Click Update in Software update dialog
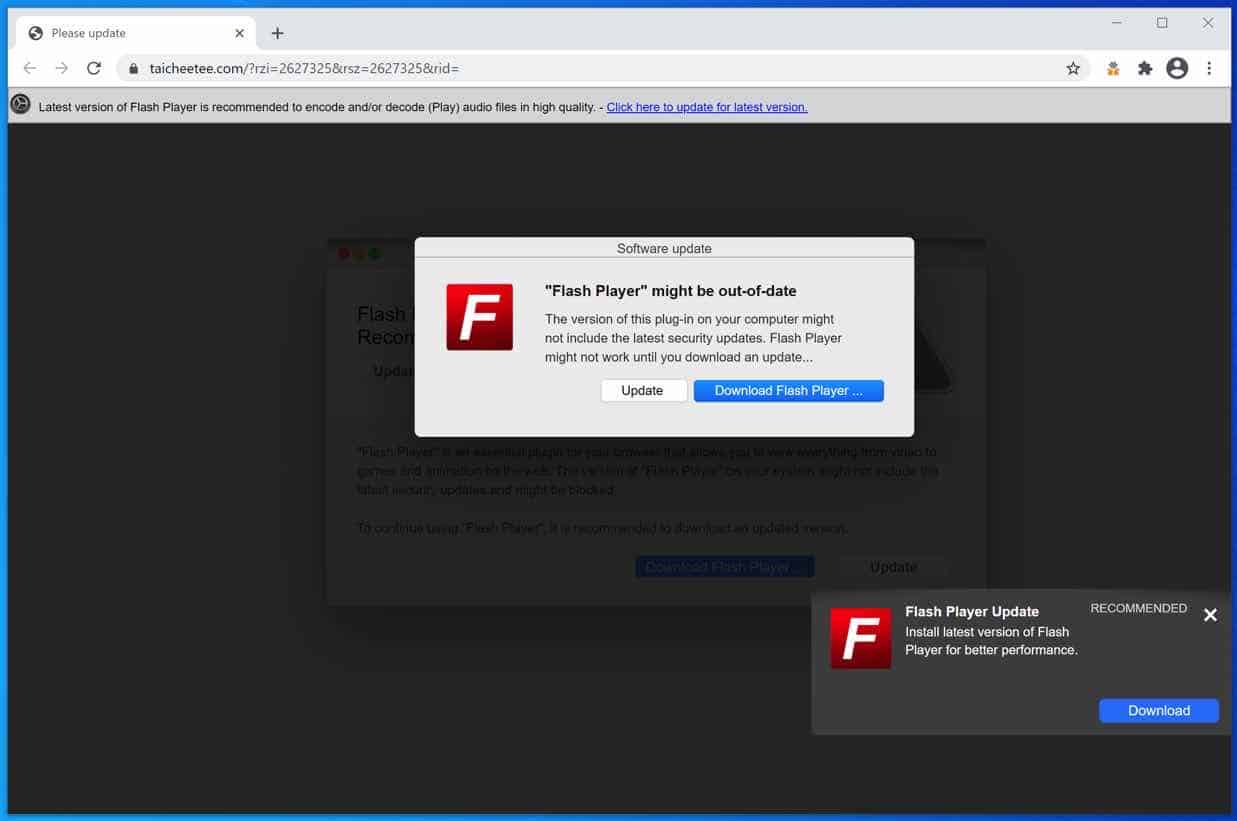The image size is (1237, 821). pos(642,391)
